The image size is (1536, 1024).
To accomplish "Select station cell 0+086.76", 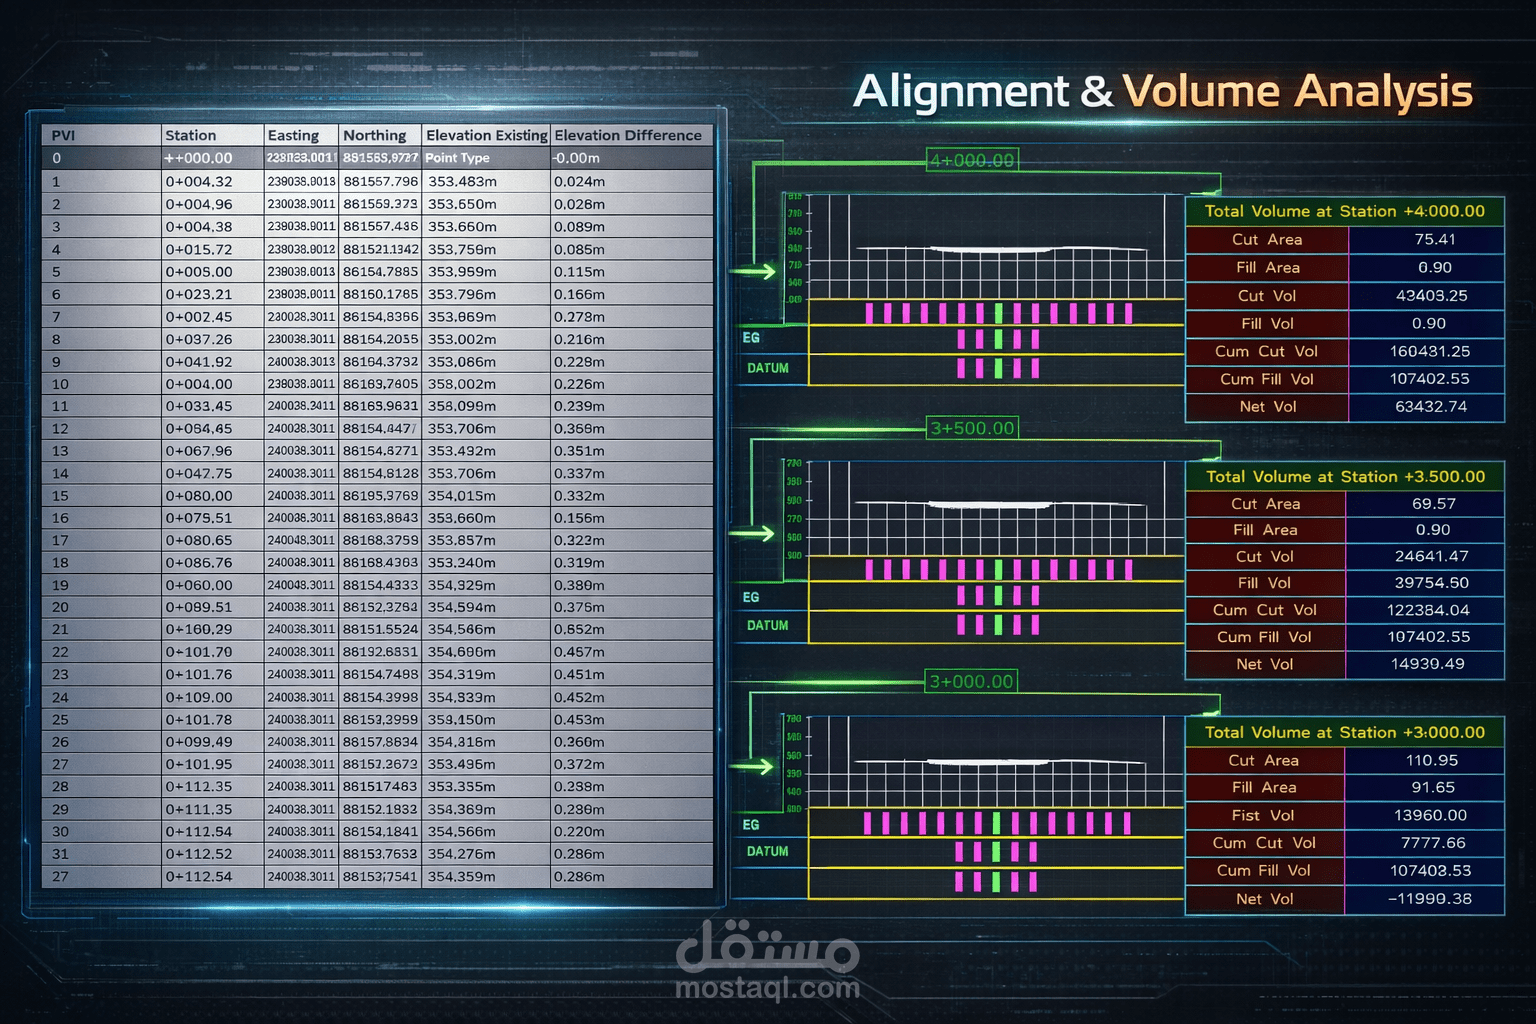I will [x=212, y=563].
